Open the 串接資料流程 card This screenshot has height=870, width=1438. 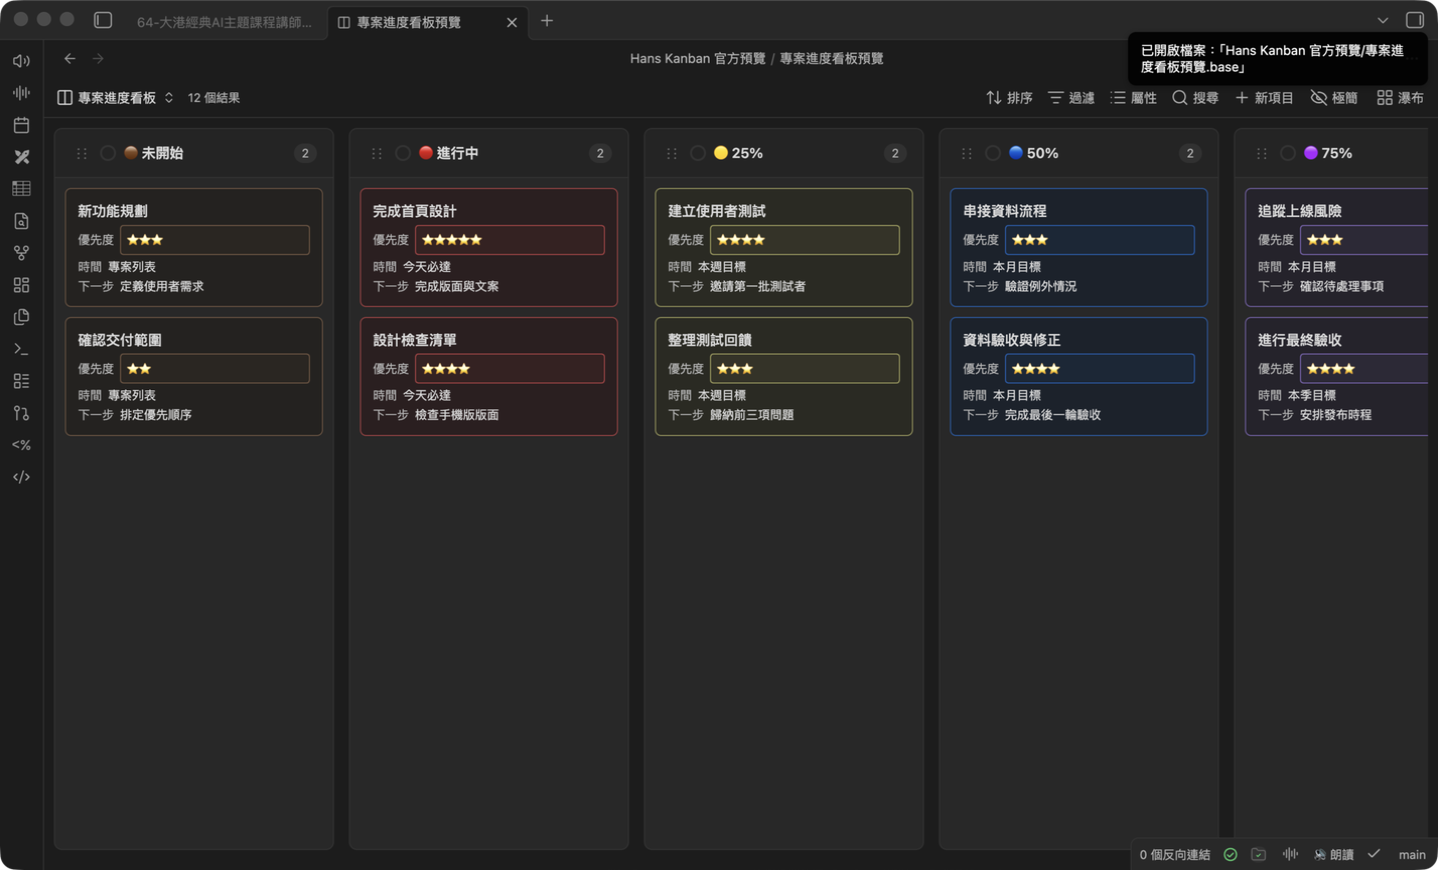pyautogui.click(x=1079, y=248)
